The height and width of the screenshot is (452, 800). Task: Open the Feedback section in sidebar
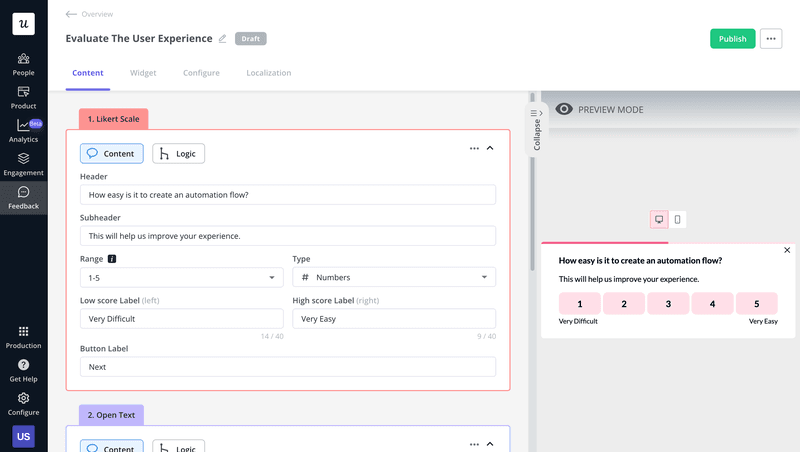23,198
